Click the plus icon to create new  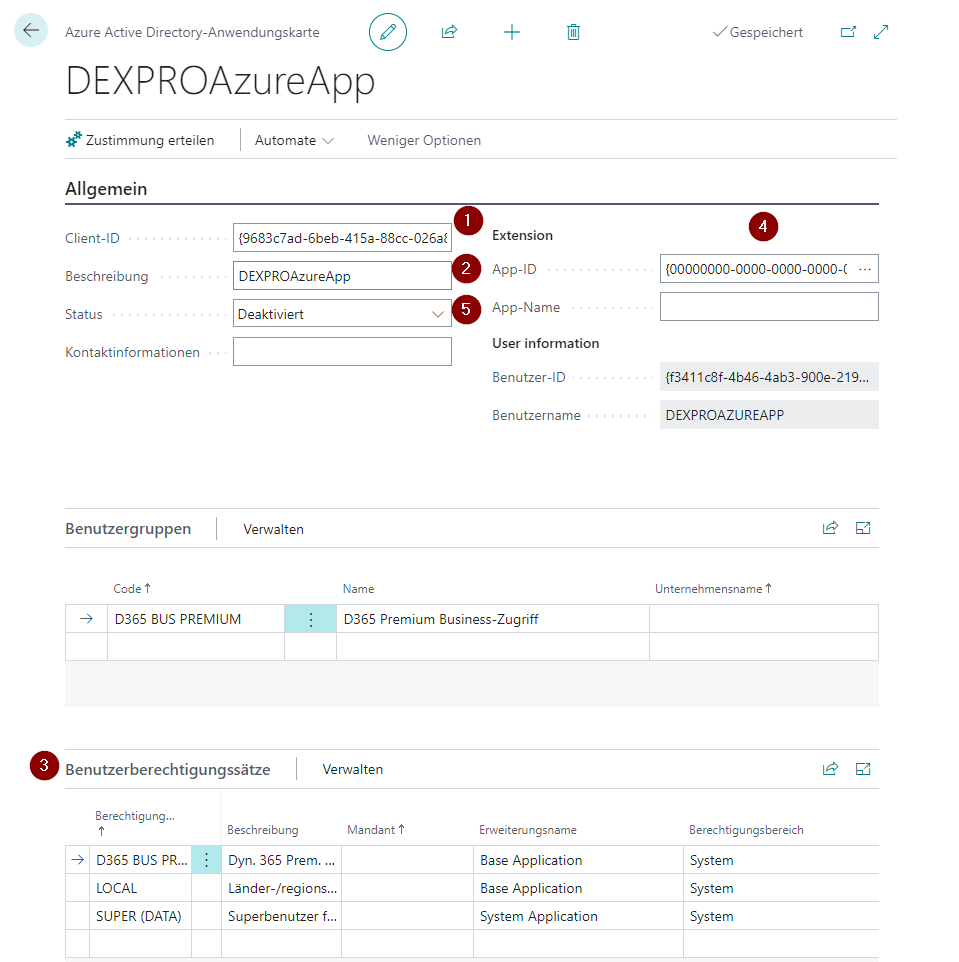click(x=512, y=32)
